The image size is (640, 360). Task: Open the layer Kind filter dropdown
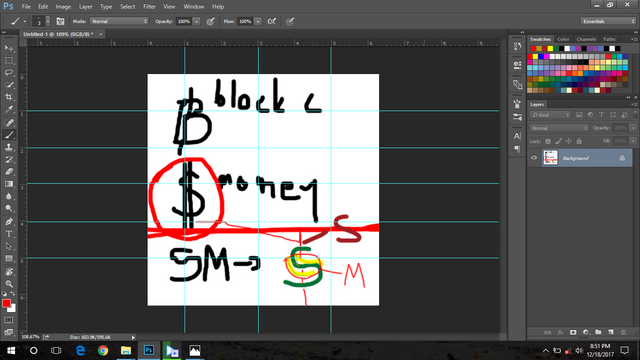click(x=550, y=115)
